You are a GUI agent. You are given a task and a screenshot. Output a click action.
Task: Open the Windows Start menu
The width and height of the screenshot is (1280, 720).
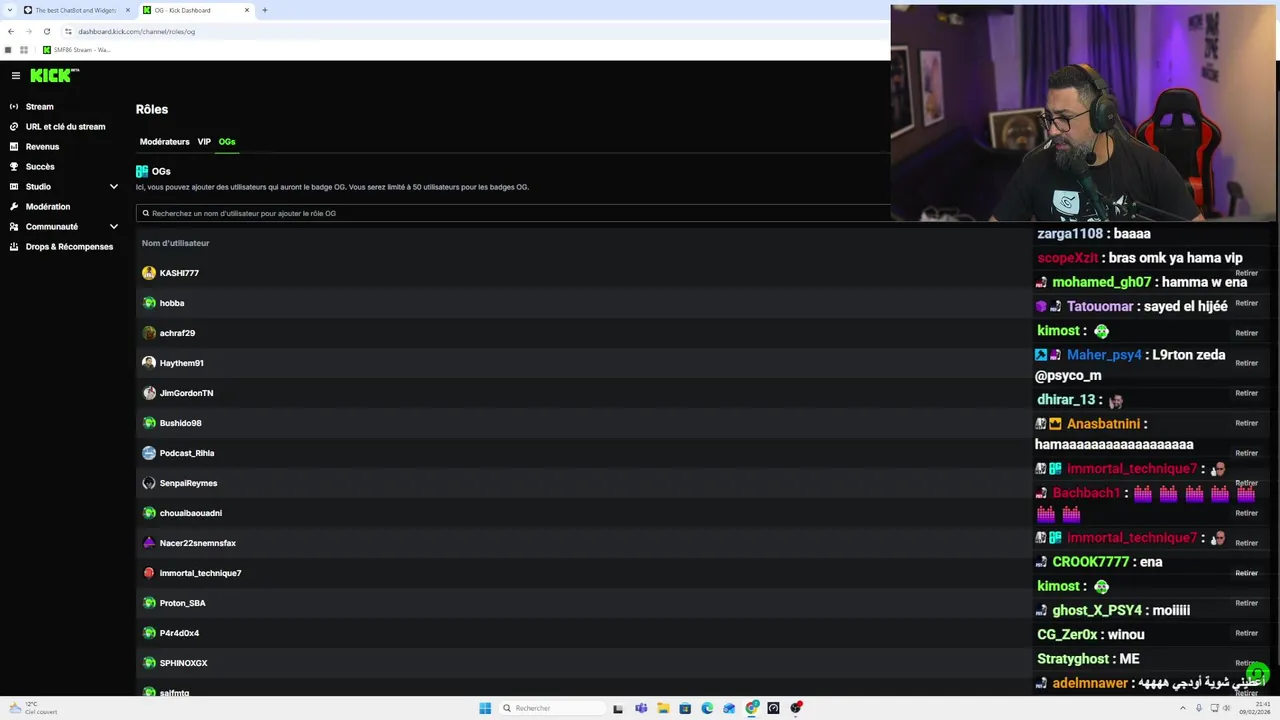[485, 708]
